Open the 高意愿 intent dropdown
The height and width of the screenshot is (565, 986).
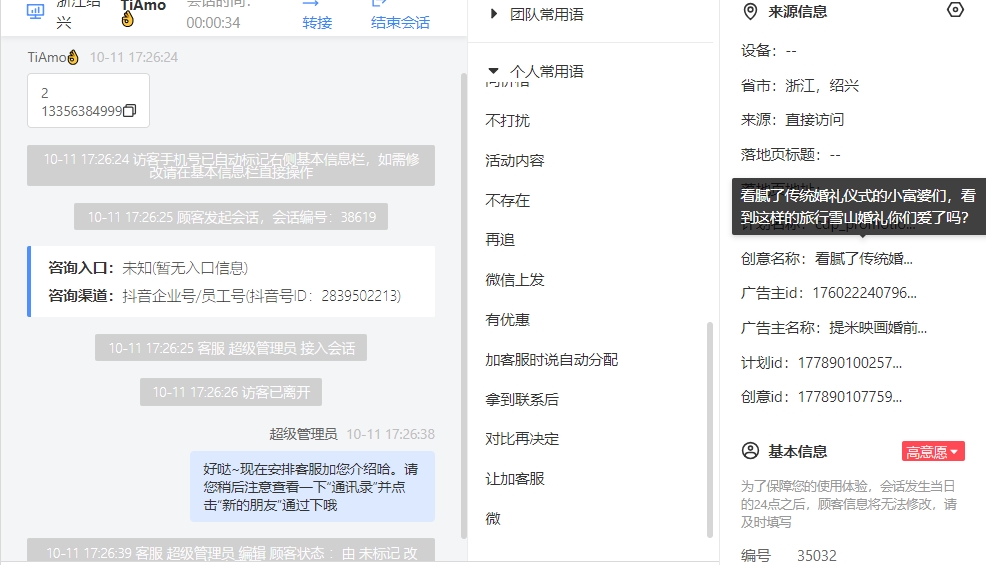pos(933,452)
